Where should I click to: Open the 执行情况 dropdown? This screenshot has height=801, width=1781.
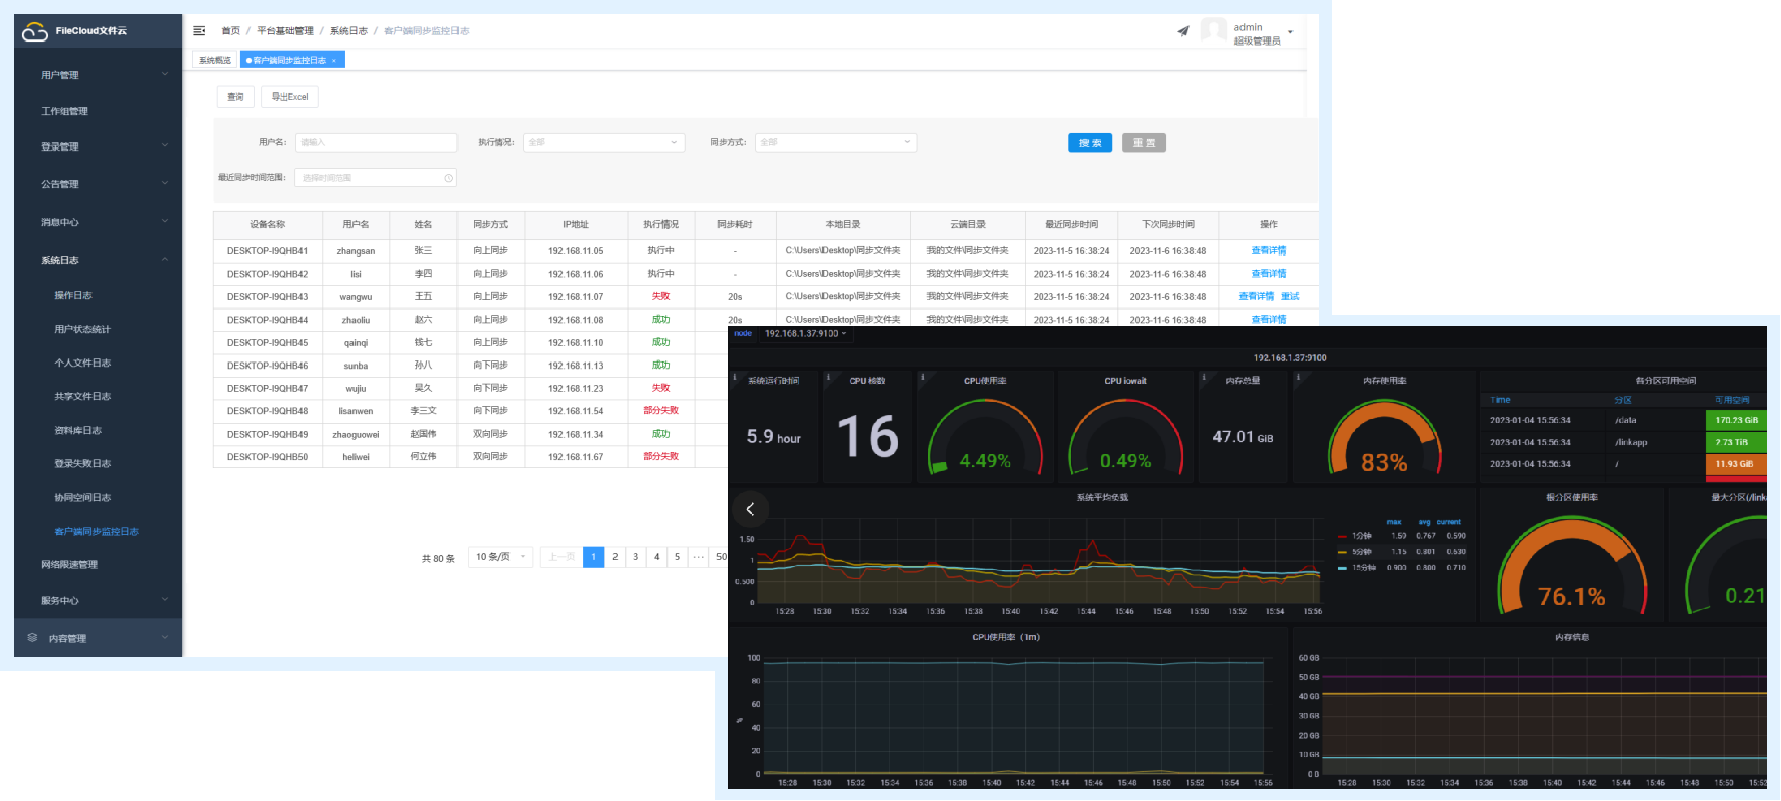tap(604, 142)
